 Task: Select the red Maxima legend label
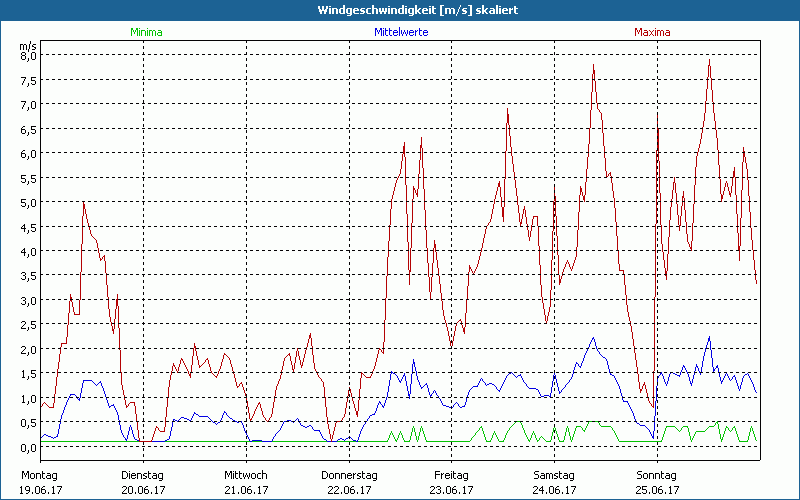(652, 32)
